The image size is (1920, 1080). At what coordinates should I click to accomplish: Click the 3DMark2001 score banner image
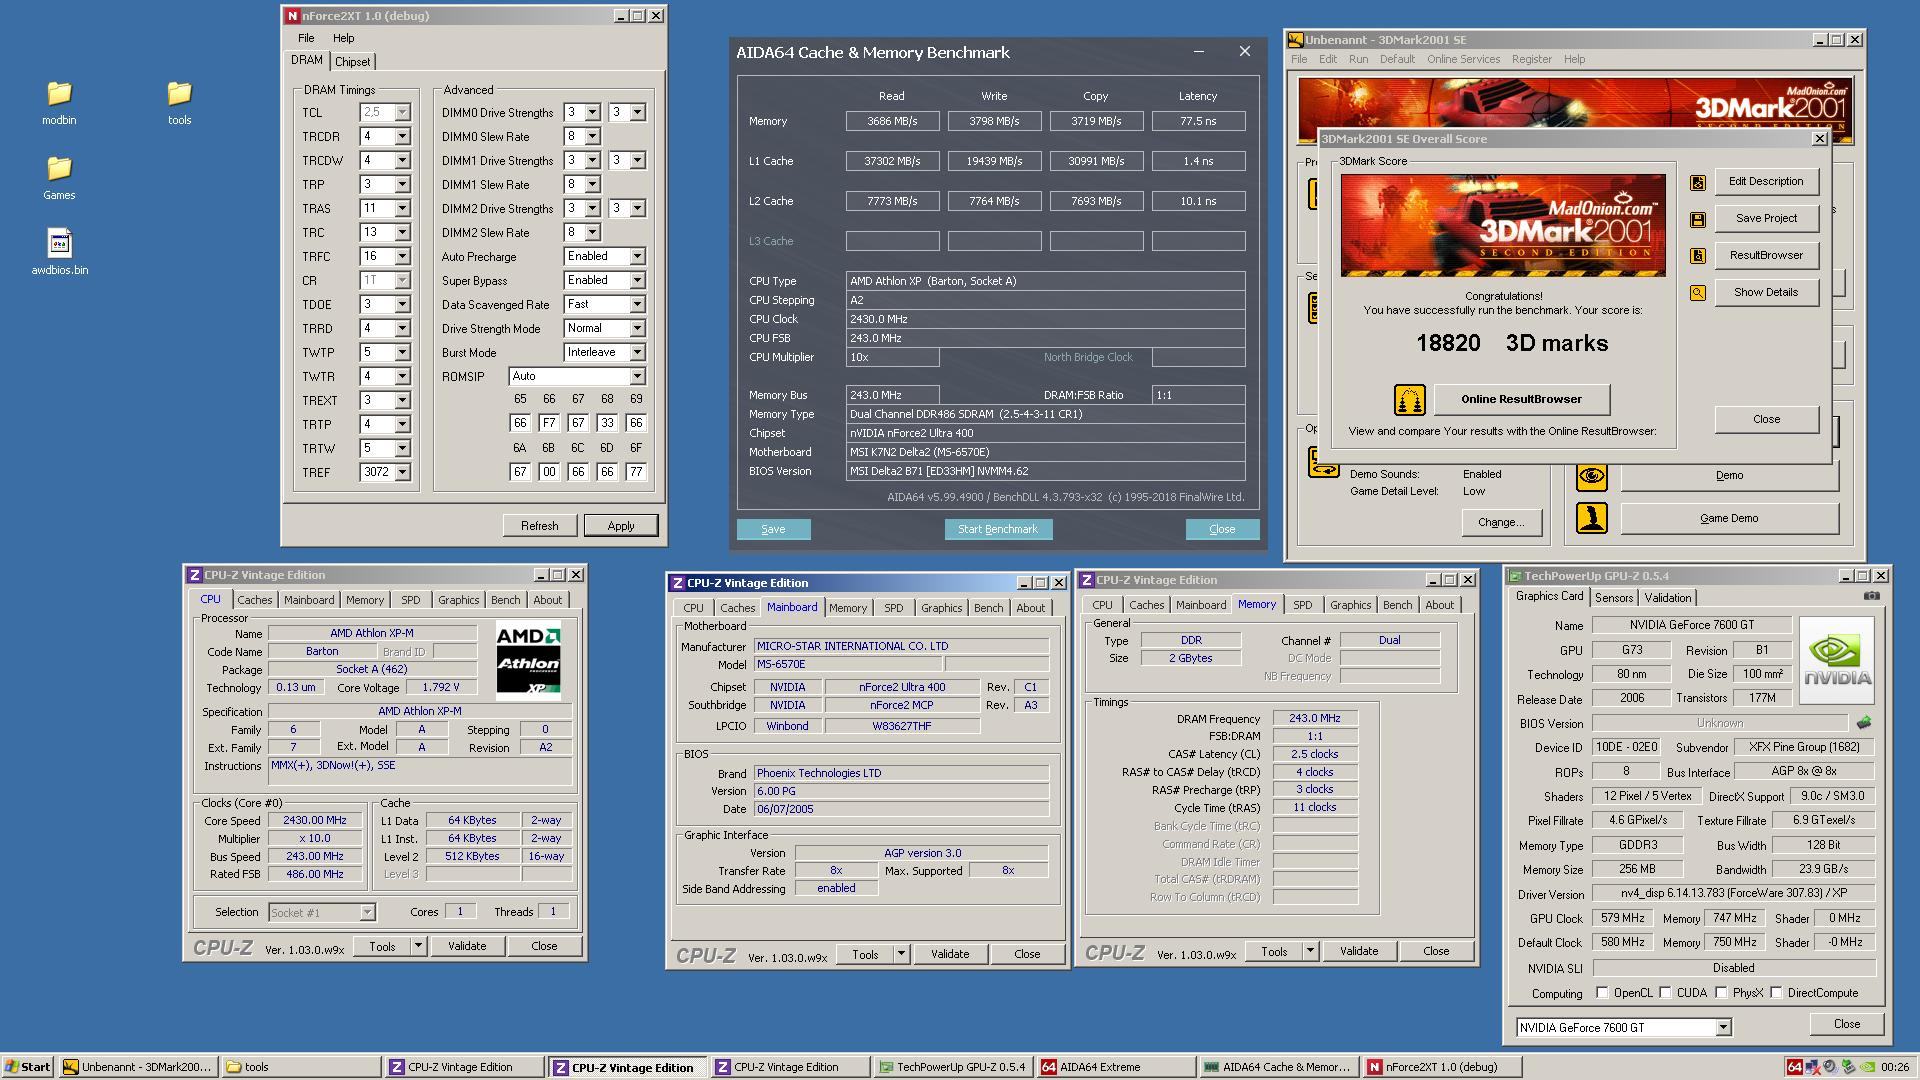pyautogui.click(x=1503, y=226)
